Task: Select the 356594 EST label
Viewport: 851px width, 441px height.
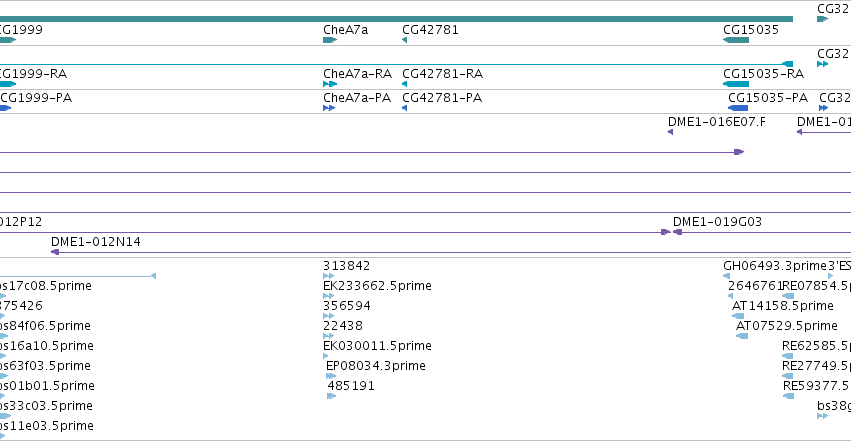Action: (347, 306)
